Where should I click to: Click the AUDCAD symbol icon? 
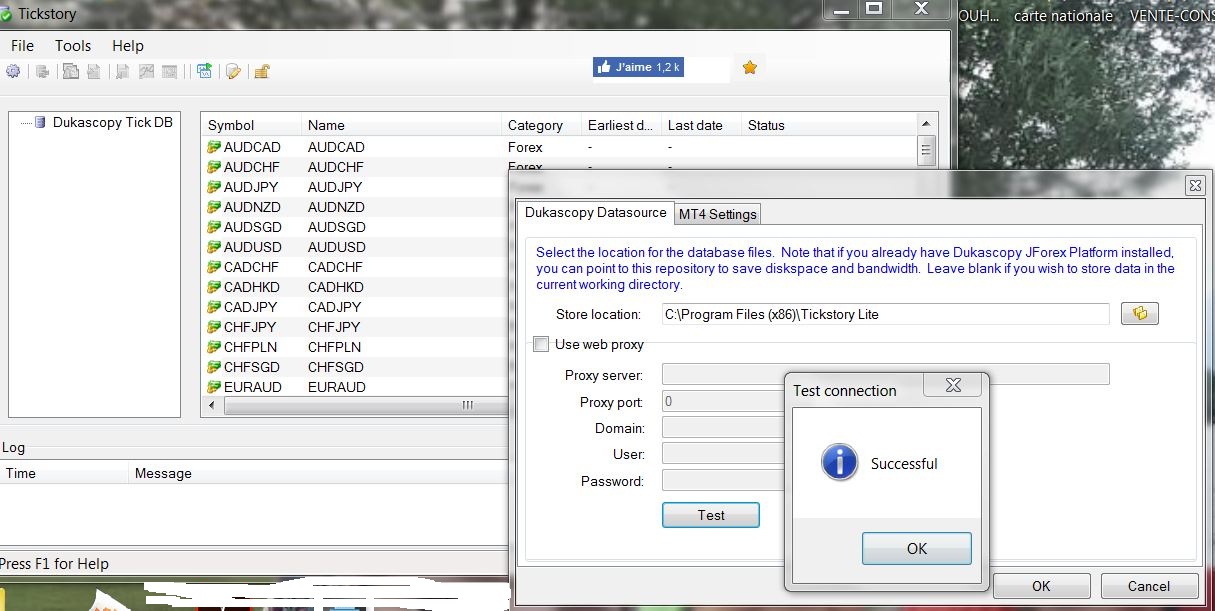click(x=214, y=147)
